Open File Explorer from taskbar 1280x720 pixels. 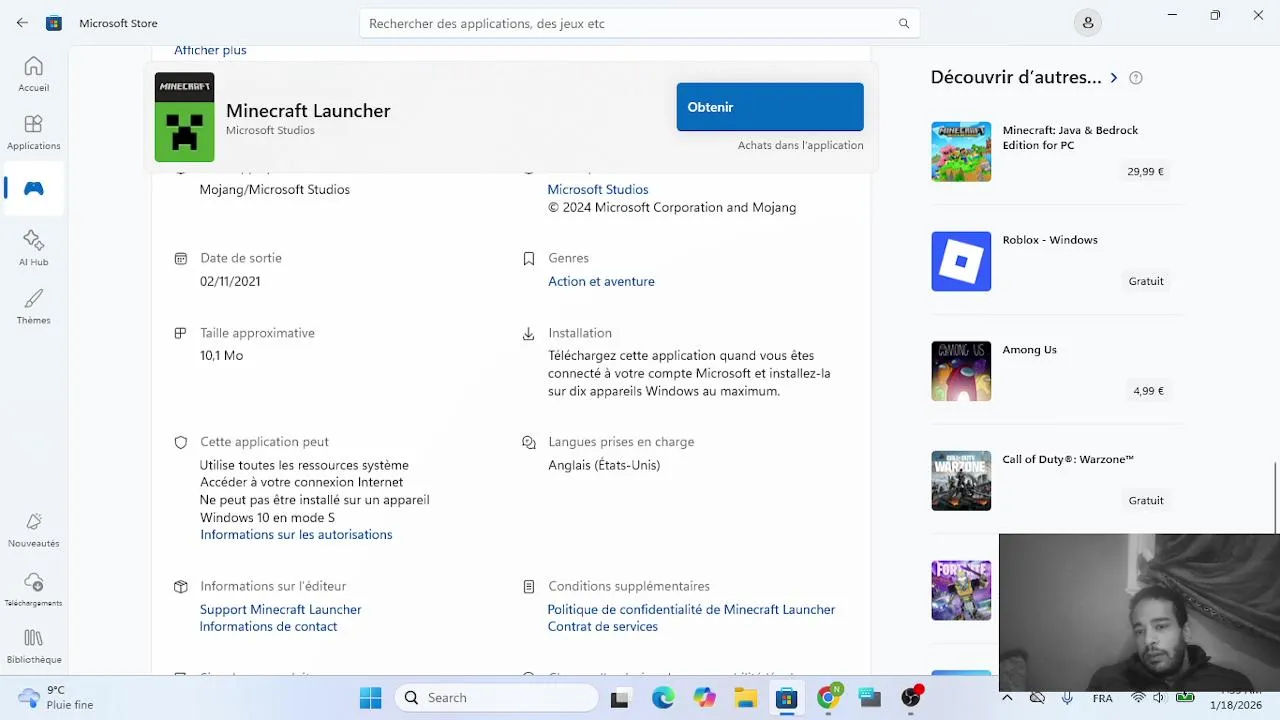pos(746,698)
